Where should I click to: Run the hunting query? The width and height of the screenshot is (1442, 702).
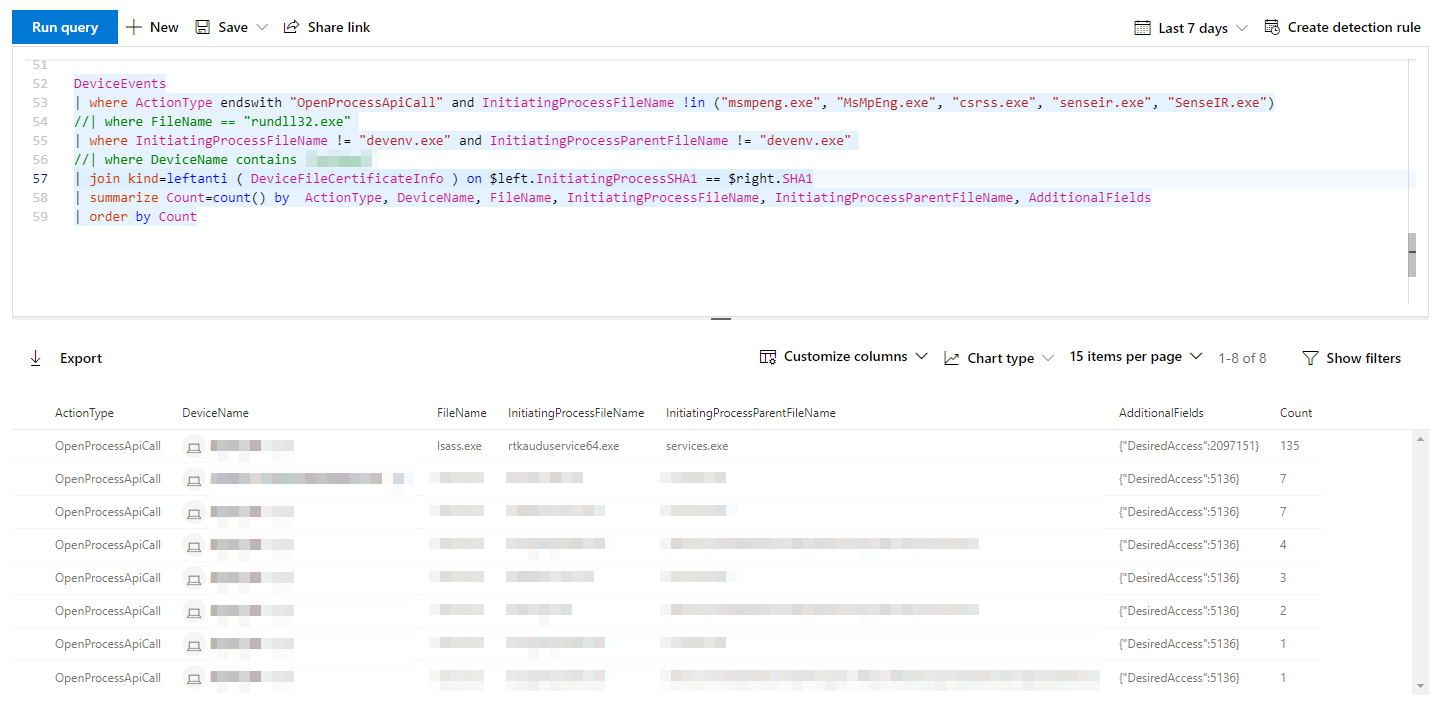pos(65,27)
